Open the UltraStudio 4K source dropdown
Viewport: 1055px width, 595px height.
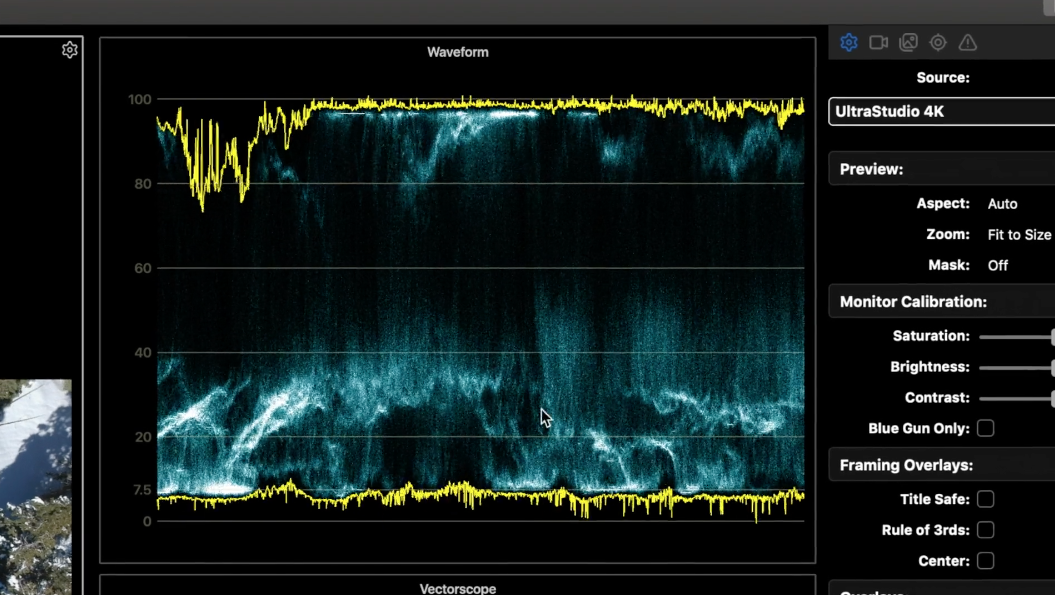pos(940,111)
